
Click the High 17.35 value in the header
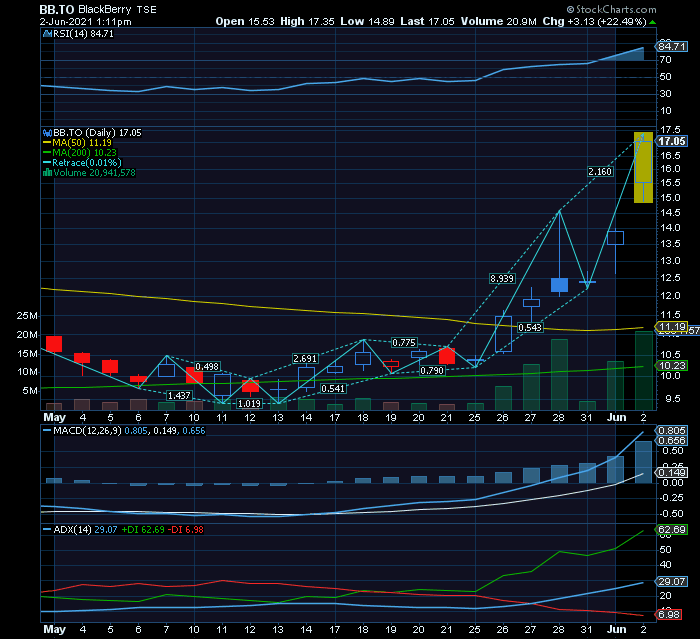tap(307, 21)
